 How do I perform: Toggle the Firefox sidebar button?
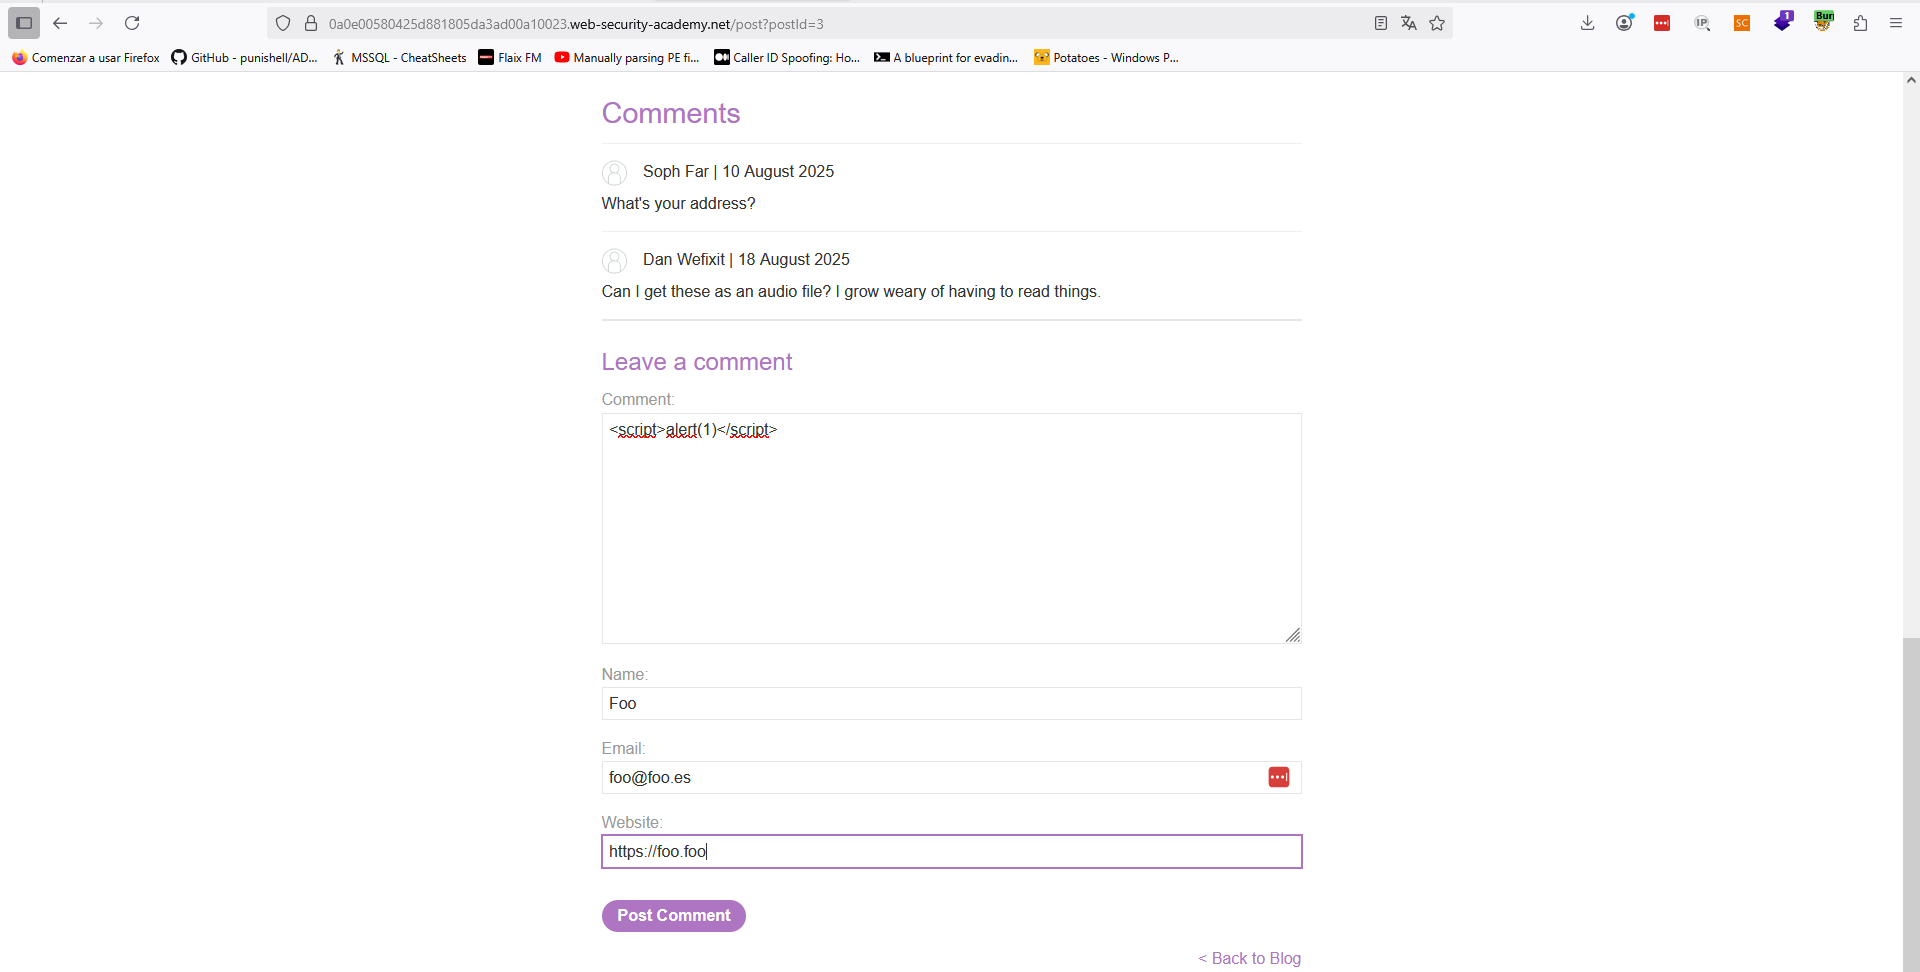pyautogui.click(x=24, y=23)
